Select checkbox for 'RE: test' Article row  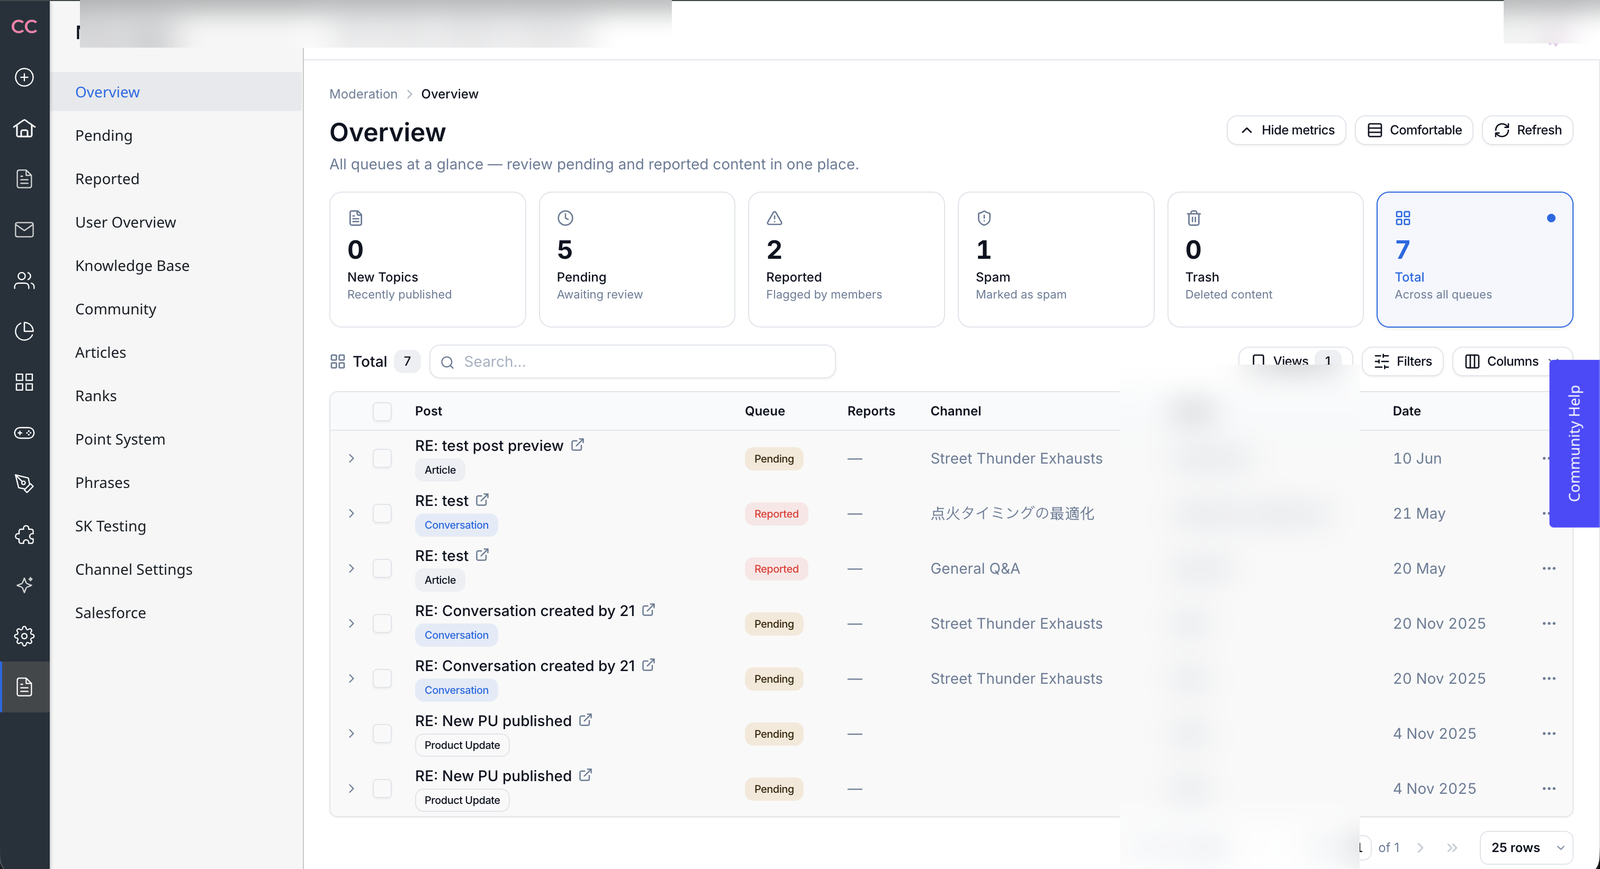[382, 568]
